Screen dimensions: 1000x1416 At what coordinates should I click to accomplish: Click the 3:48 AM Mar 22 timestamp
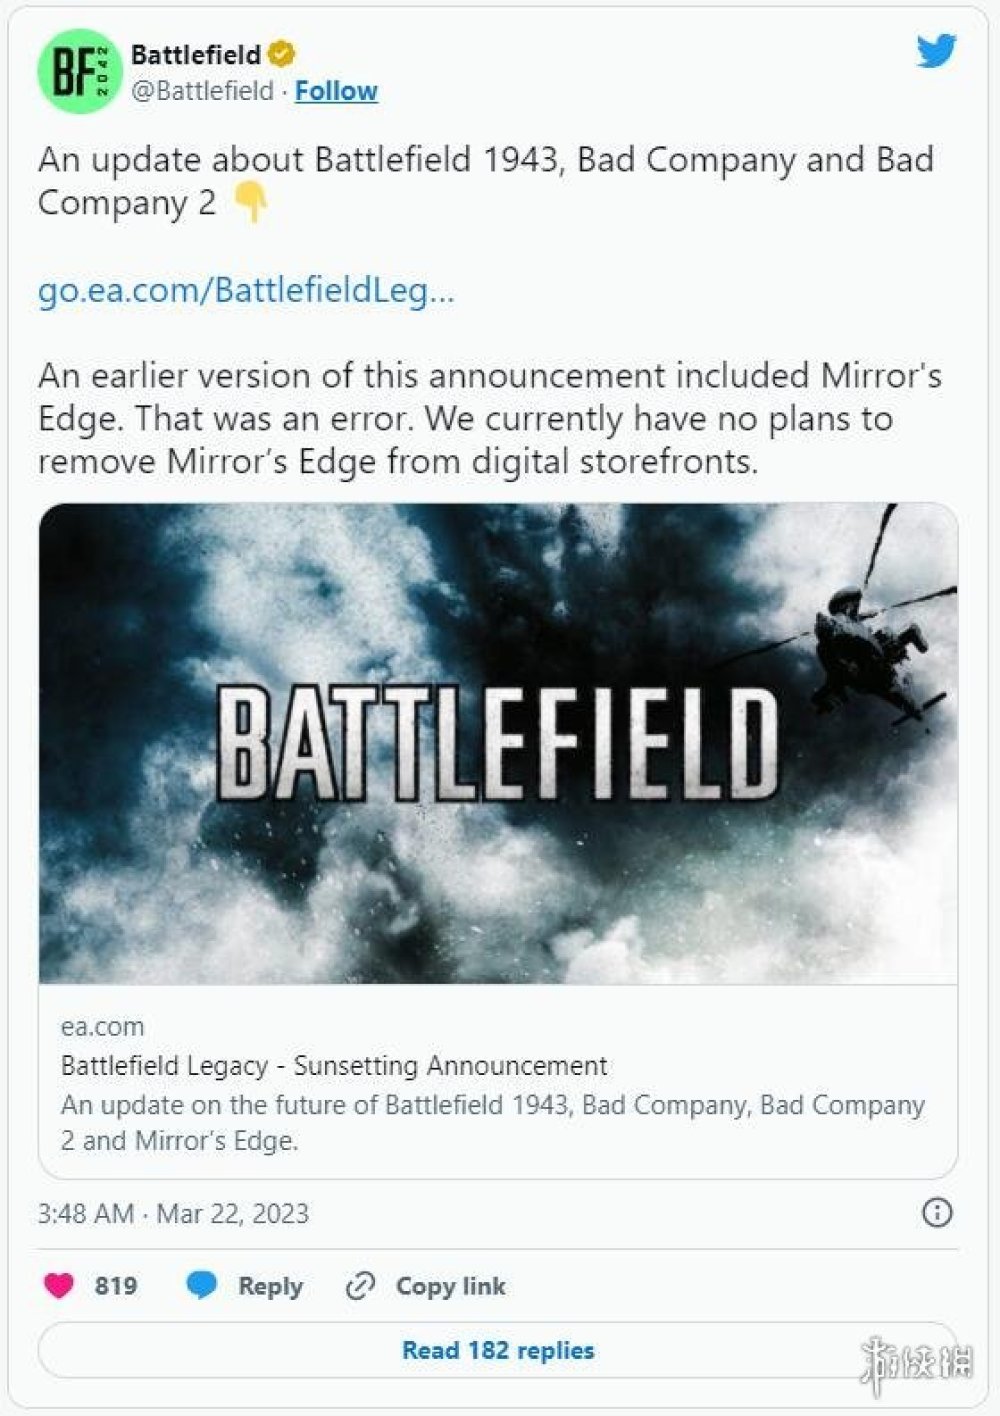click(x=173, y=1214)
